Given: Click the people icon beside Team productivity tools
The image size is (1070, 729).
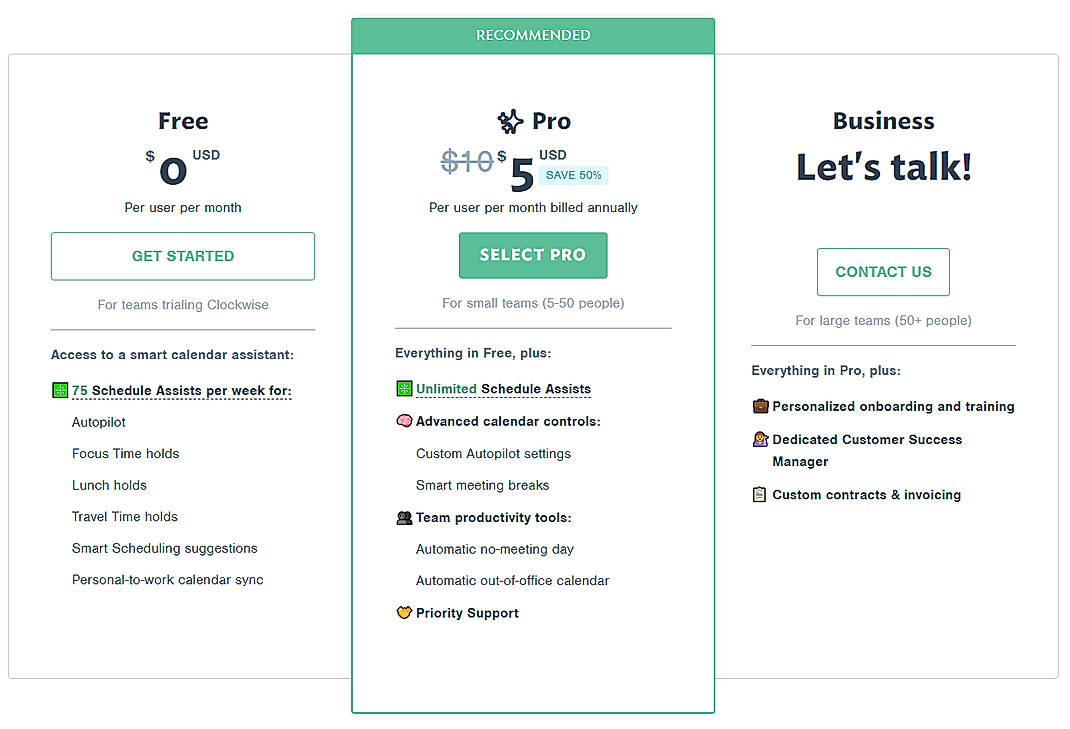Looking at the screenshot, I should click(404, 517).
